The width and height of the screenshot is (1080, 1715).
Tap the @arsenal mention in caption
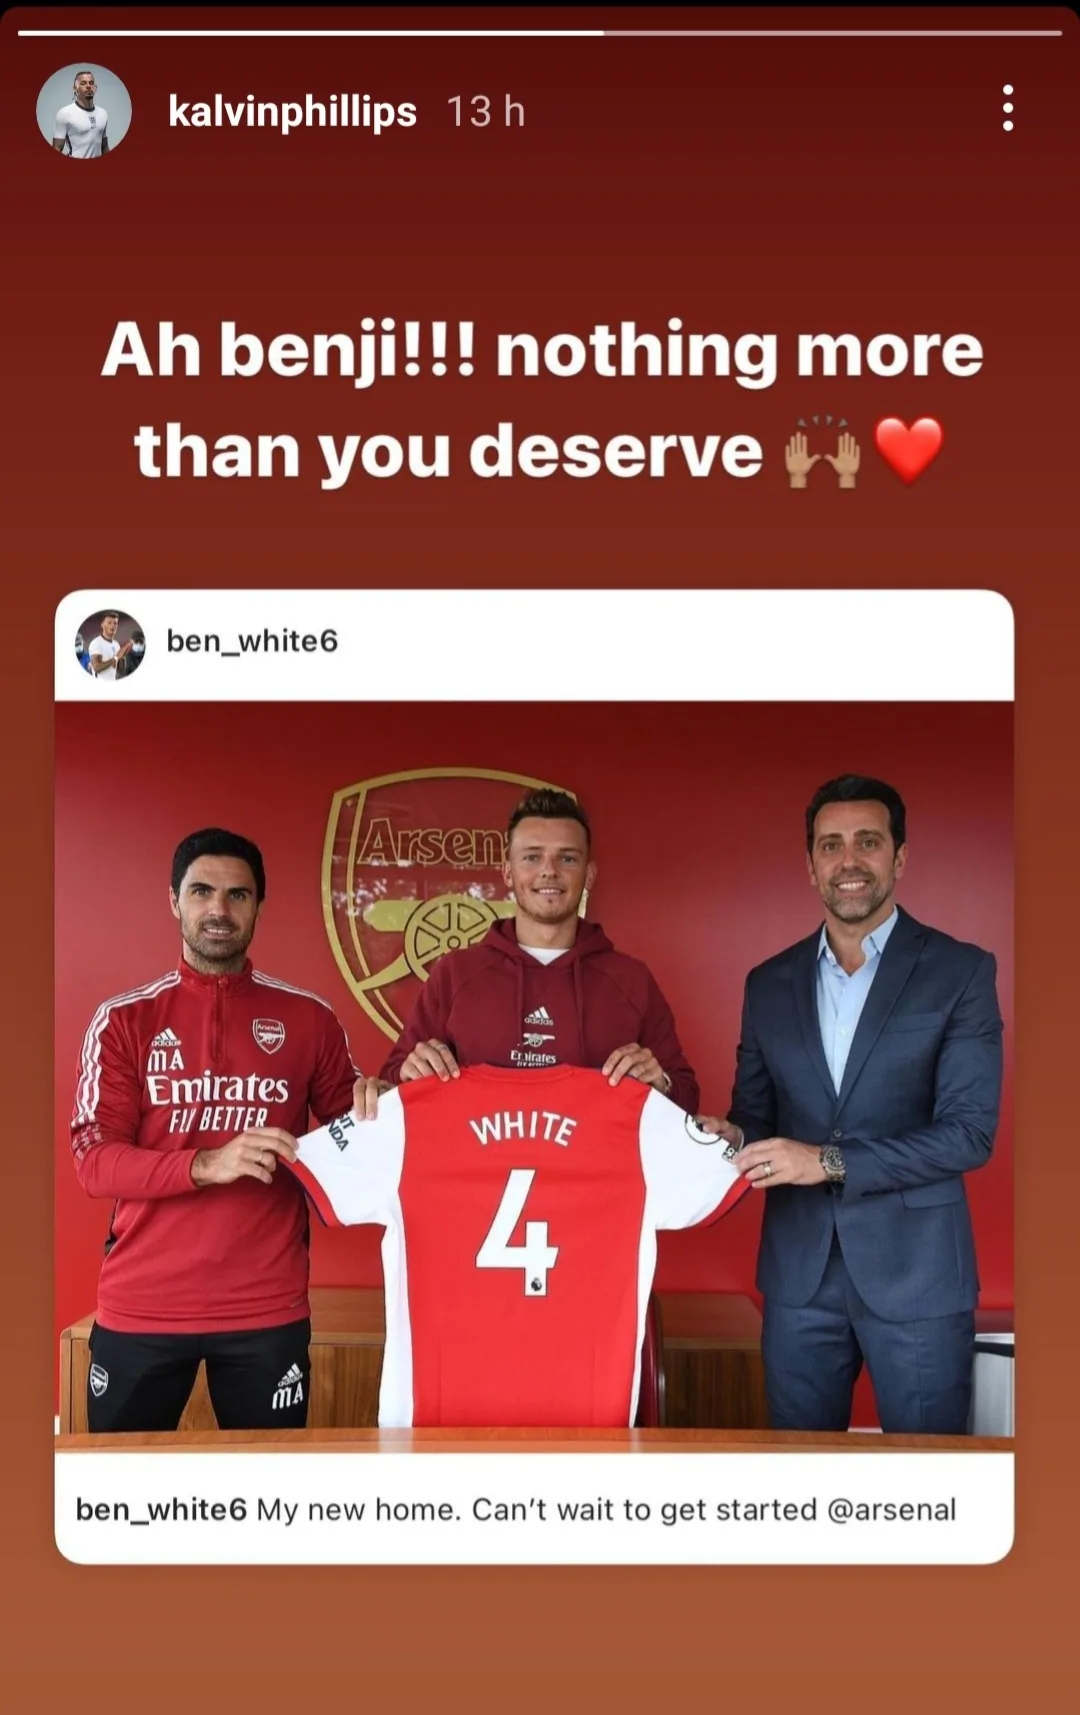click(x=892, y=1509)
